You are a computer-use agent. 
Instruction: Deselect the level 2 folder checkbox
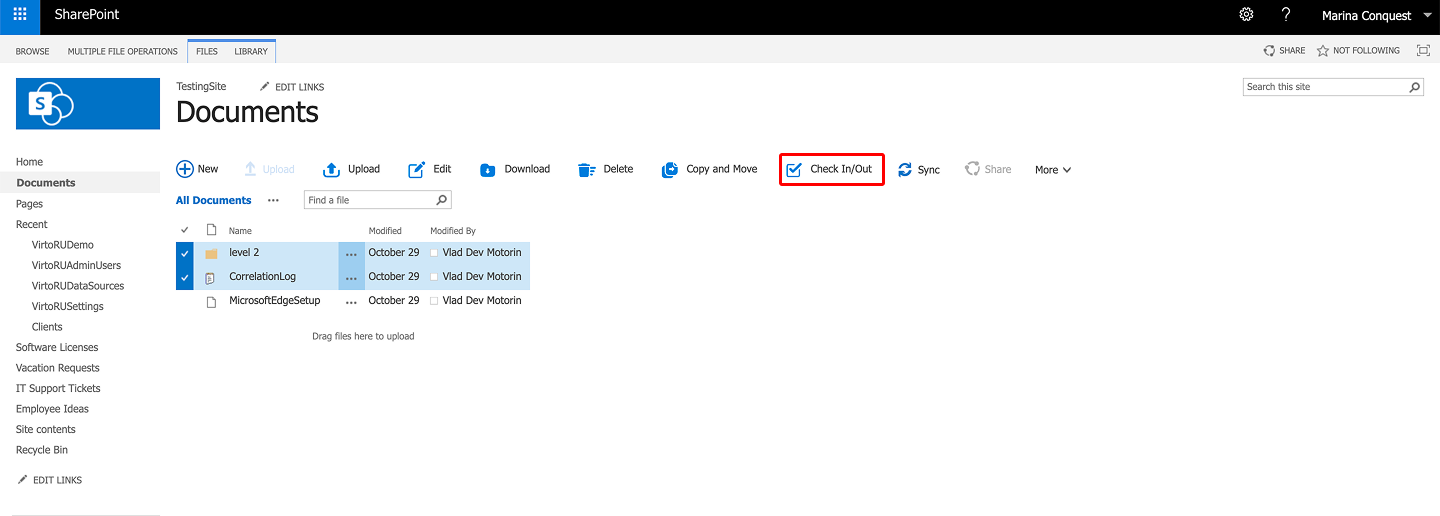[x=184, y=253]
